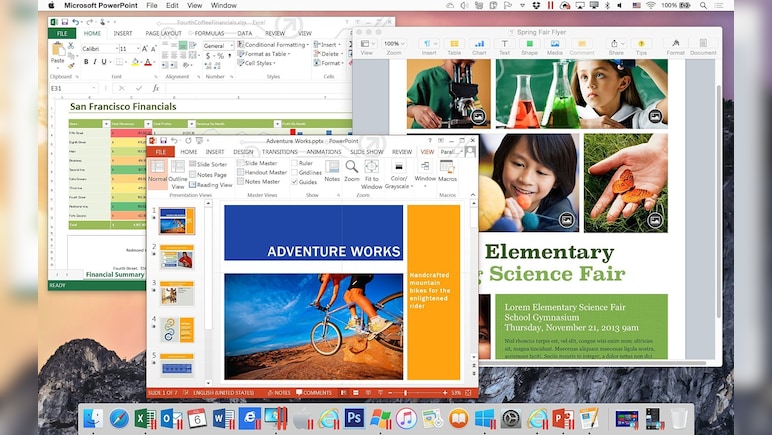Image resolution: width=772 pixels, height=435 pixels.
Task: Click Save icon in PowerPoint title bar
Action: point(163,141)
